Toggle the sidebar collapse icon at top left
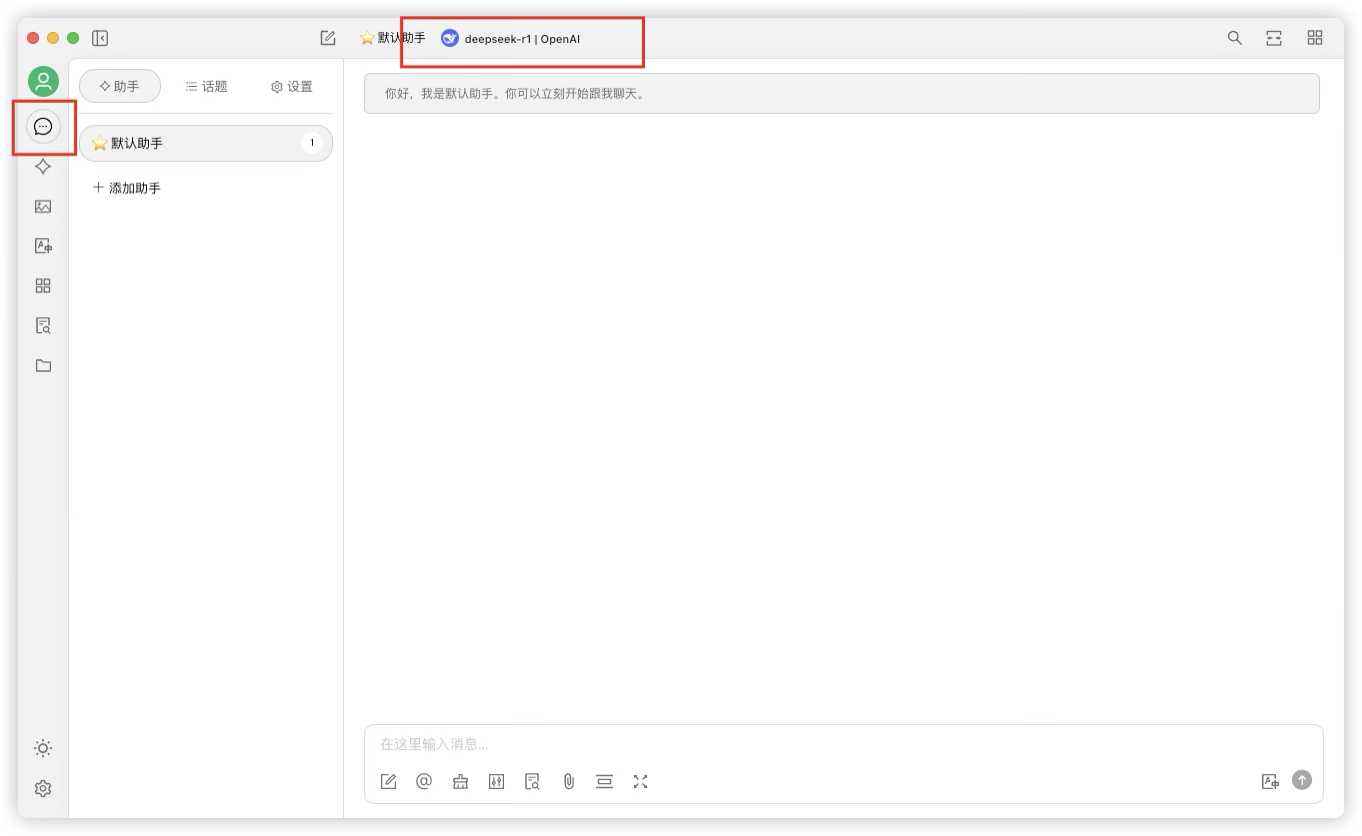Screen dimensions: 1362x836 point(99,37)
